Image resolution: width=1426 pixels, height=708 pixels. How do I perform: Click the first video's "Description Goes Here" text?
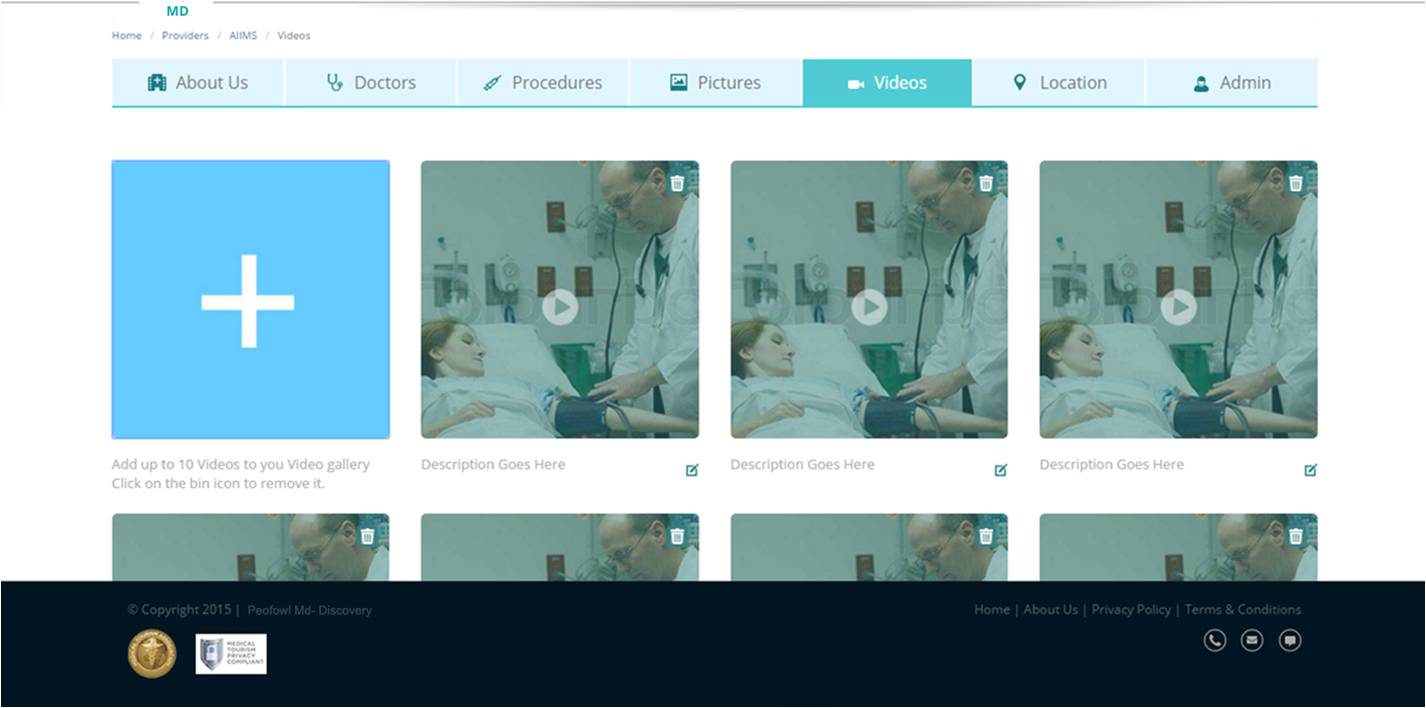(x=493, y=464)
